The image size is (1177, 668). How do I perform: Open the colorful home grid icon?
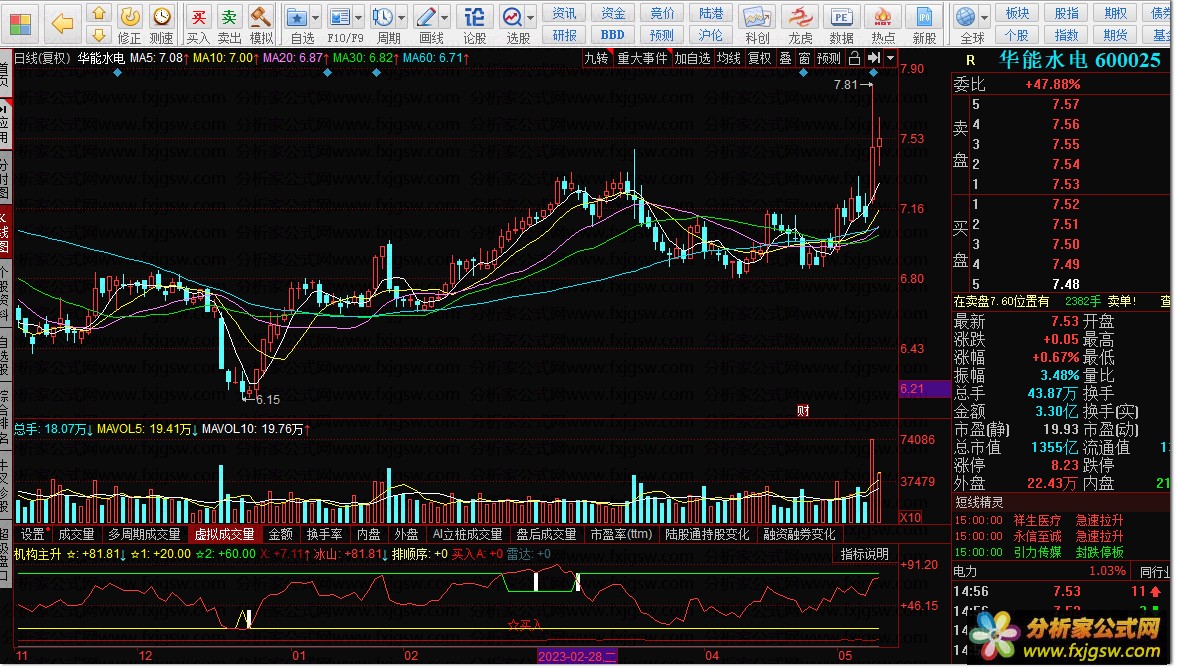21,23
